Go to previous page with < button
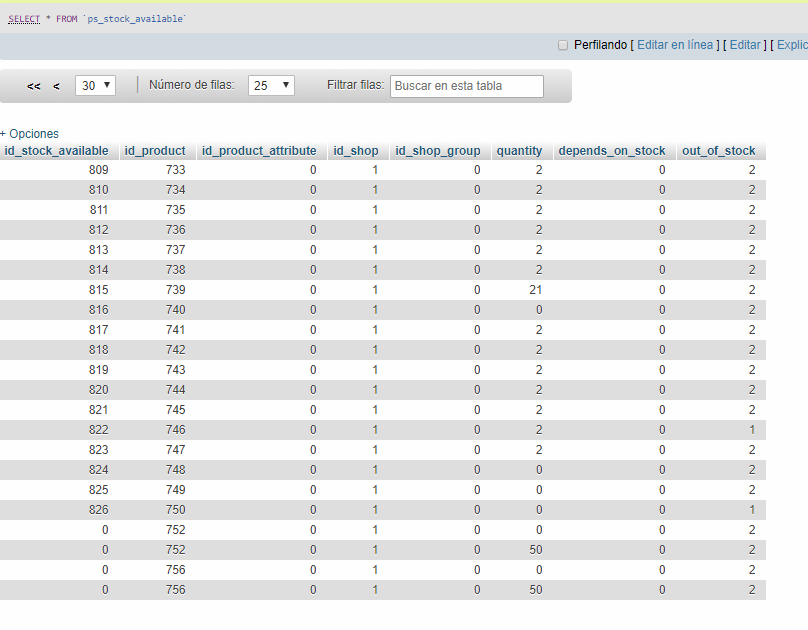The image size is (808, 630). coord(56,86)
